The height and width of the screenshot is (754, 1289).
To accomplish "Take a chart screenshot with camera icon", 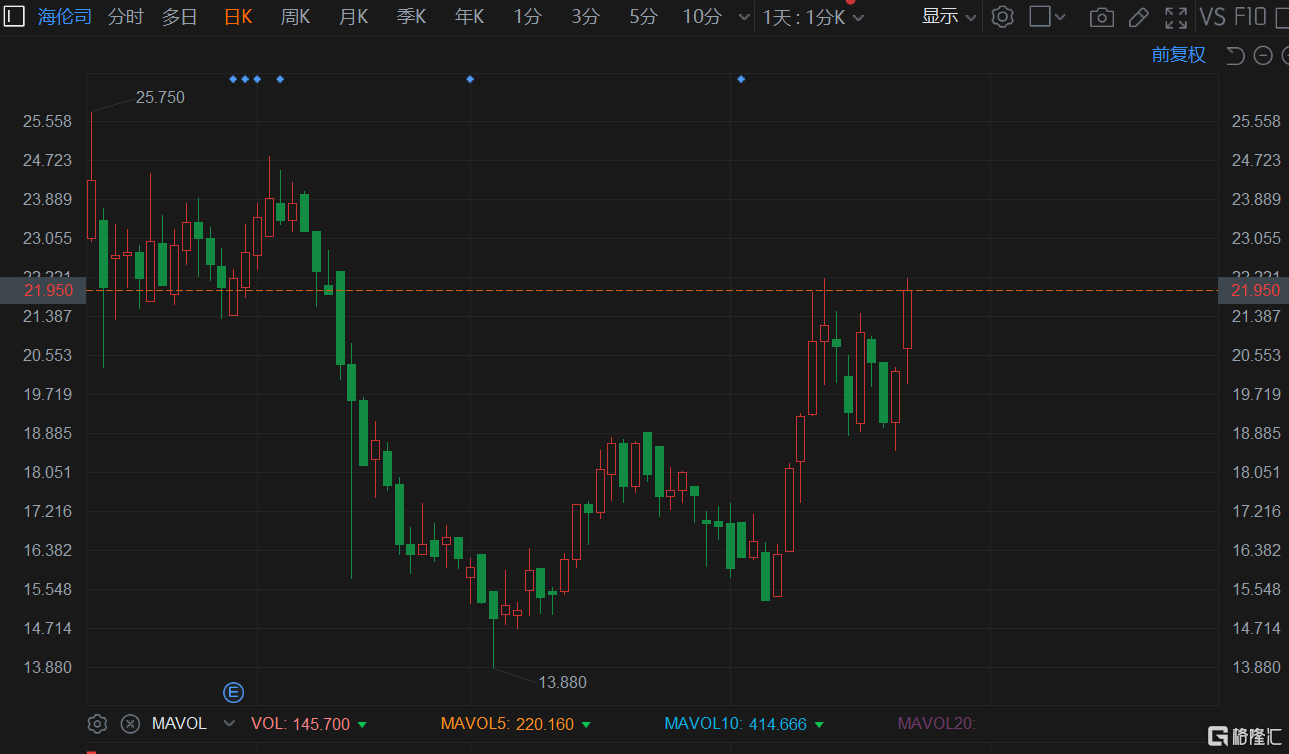I will click(x=1102, y=17).
